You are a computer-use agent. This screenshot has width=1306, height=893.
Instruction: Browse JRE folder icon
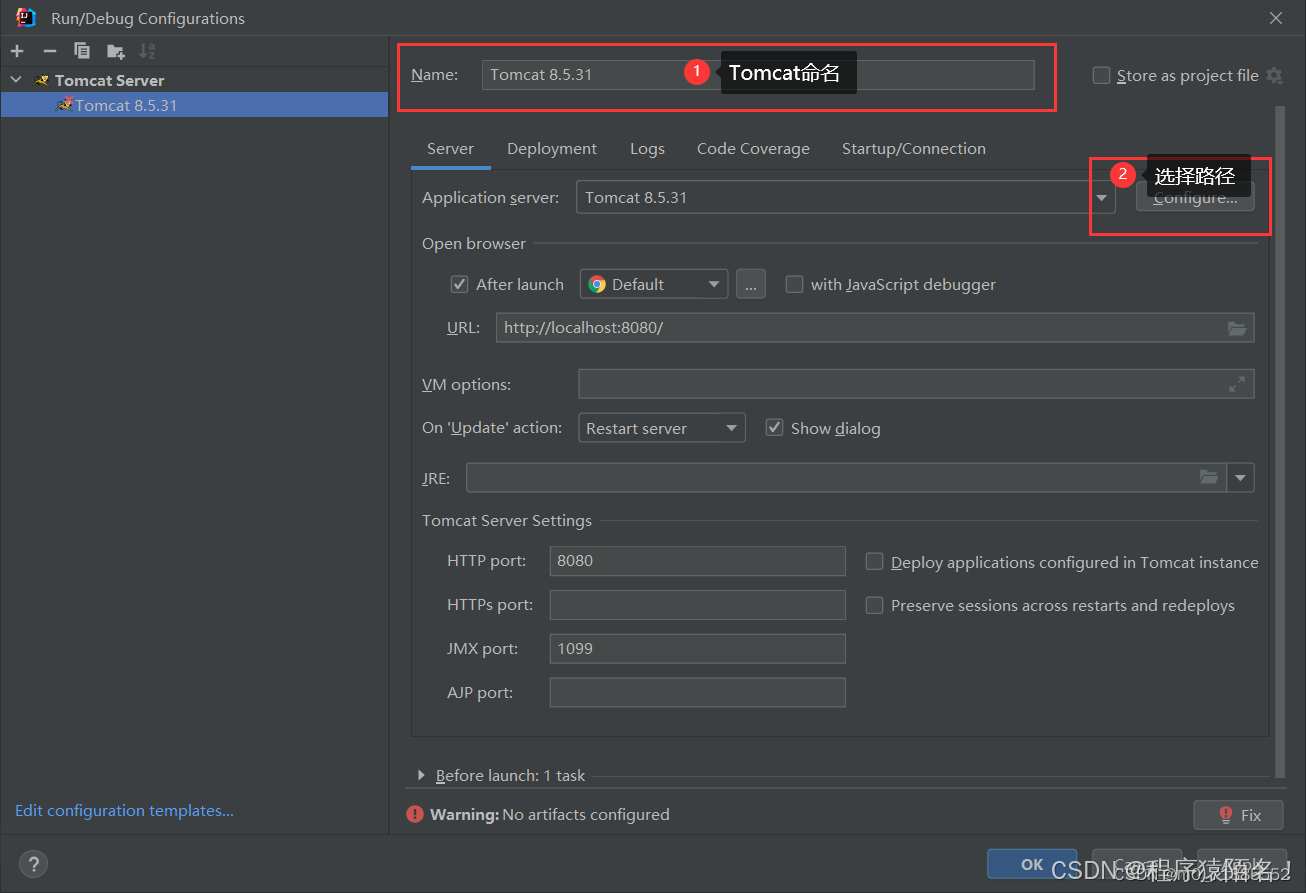tap(1209, 478)
